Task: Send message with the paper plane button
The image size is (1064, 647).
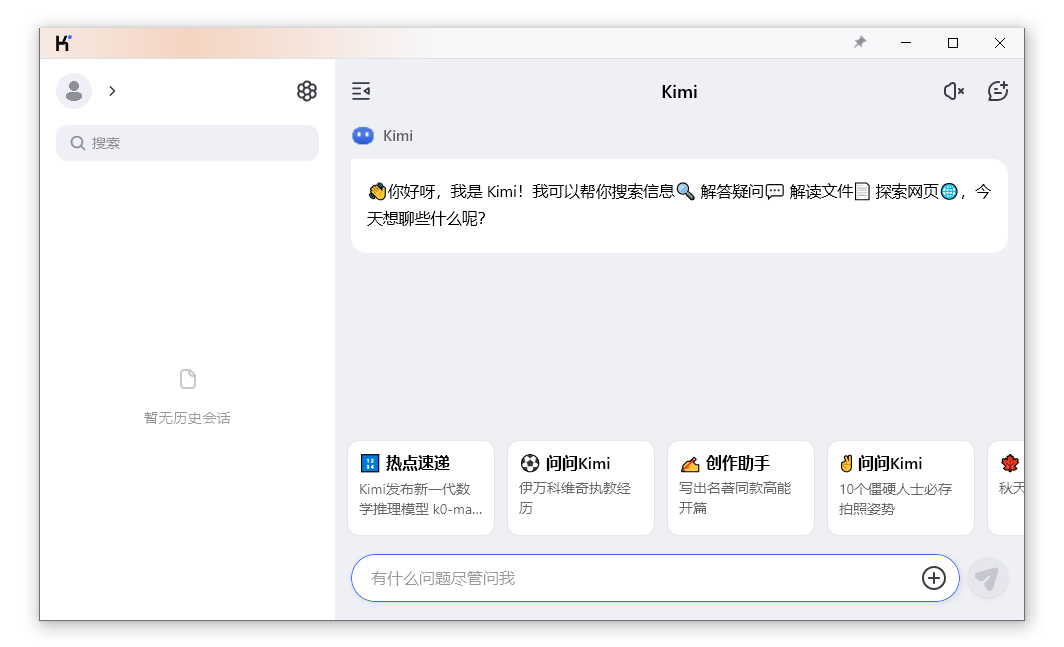Action: [x=987, y=578]
